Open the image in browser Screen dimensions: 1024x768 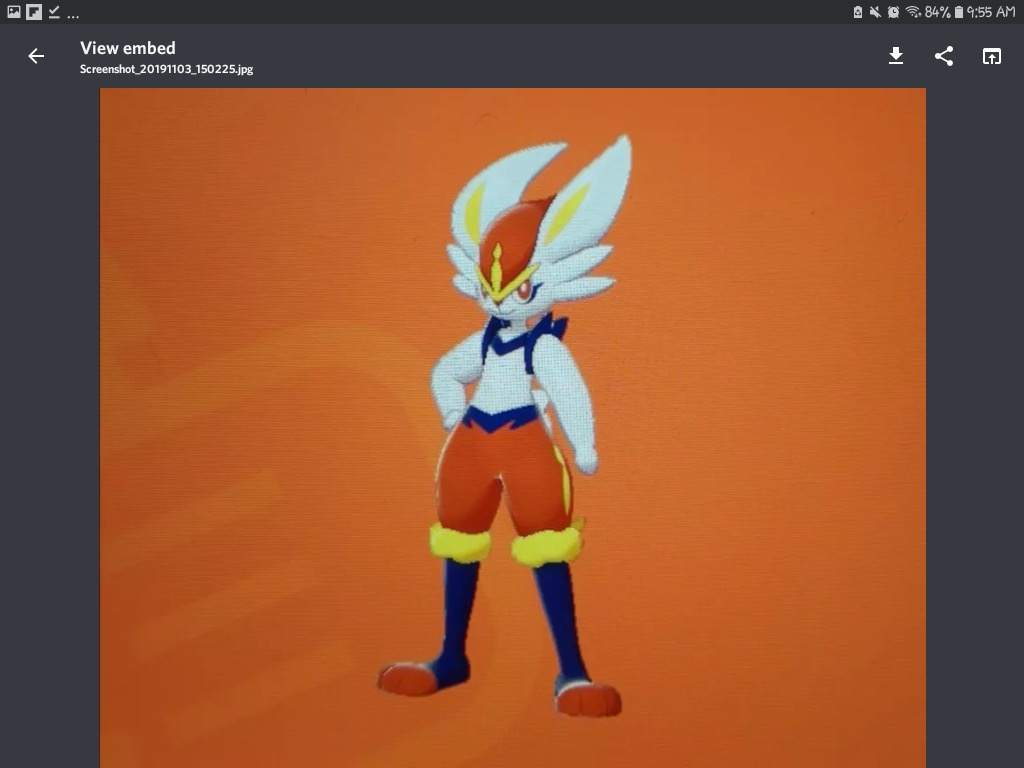[x=991, y=56]
